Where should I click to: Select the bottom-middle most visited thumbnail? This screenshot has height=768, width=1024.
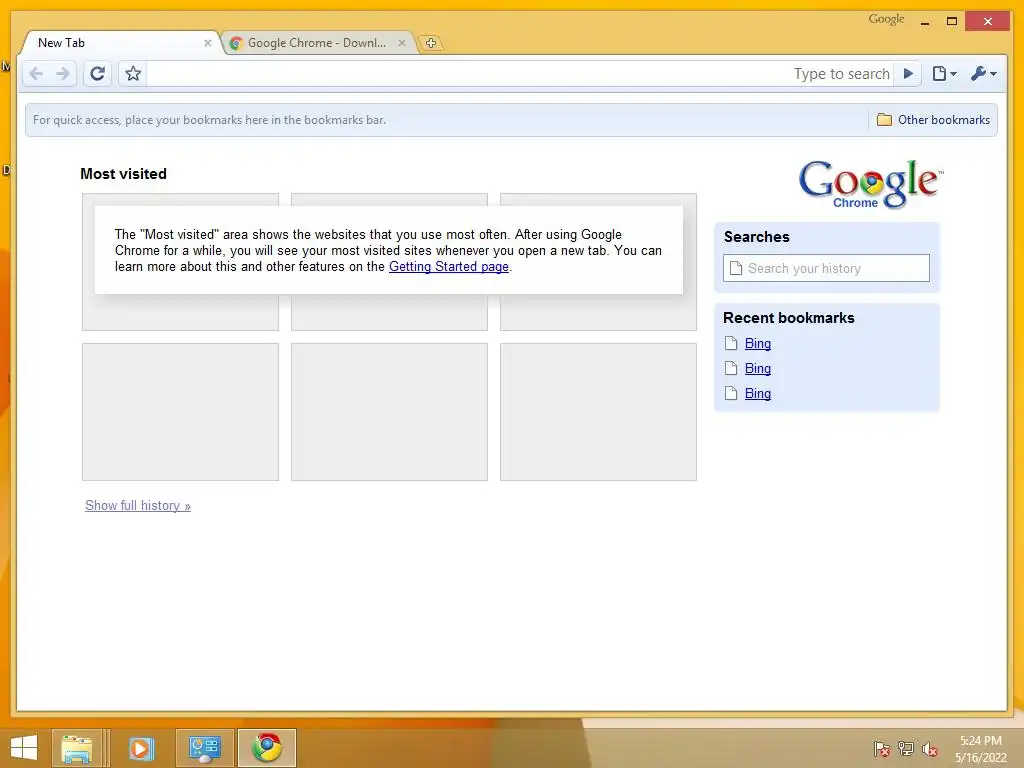pos(389,412)
